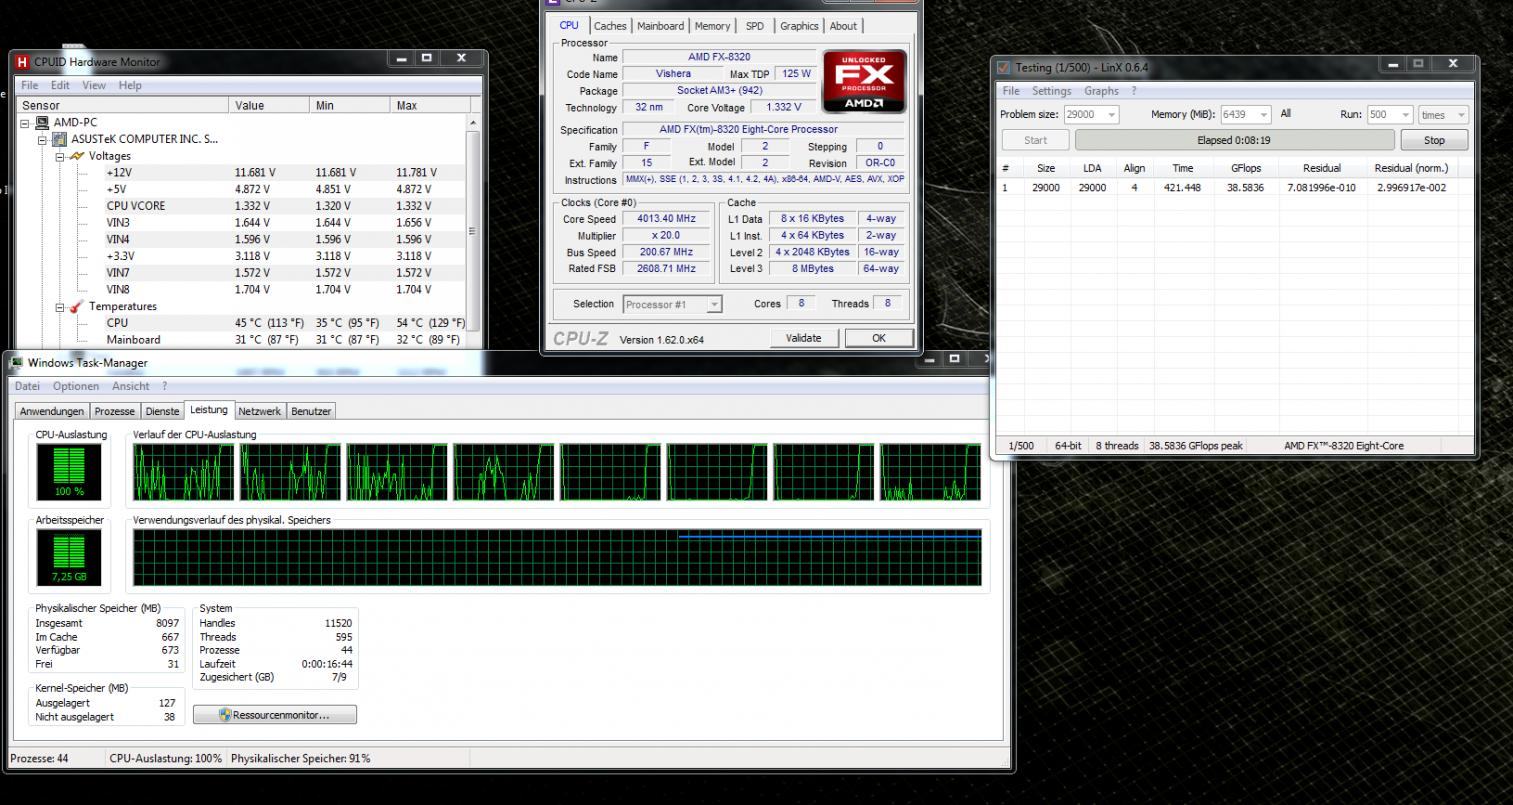Click the Arbeitsspeicher 7,25 GB gauge

pos(70,558)
